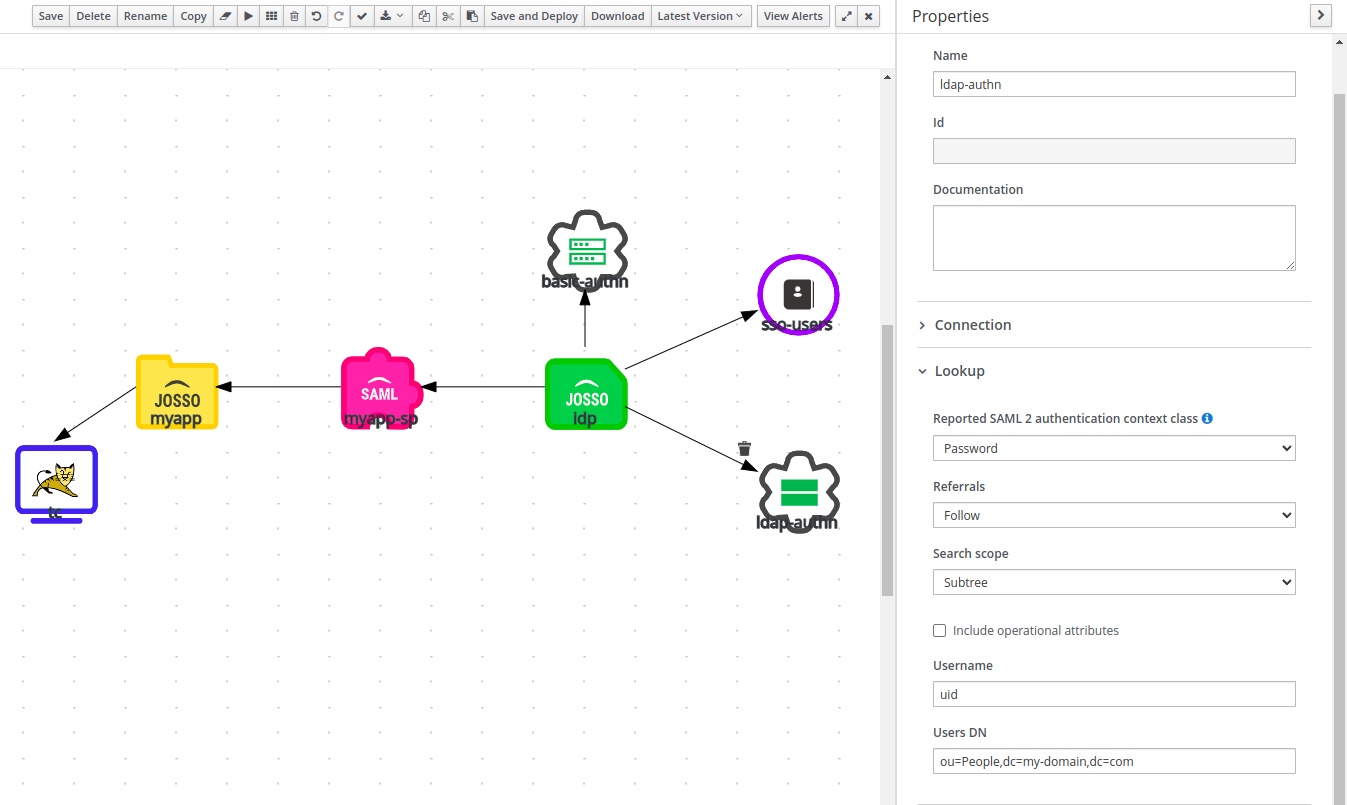Open the download-arrow dropdown in toolbar
This screenshot has height=805, width=1347.
click(x=392, y=16)
